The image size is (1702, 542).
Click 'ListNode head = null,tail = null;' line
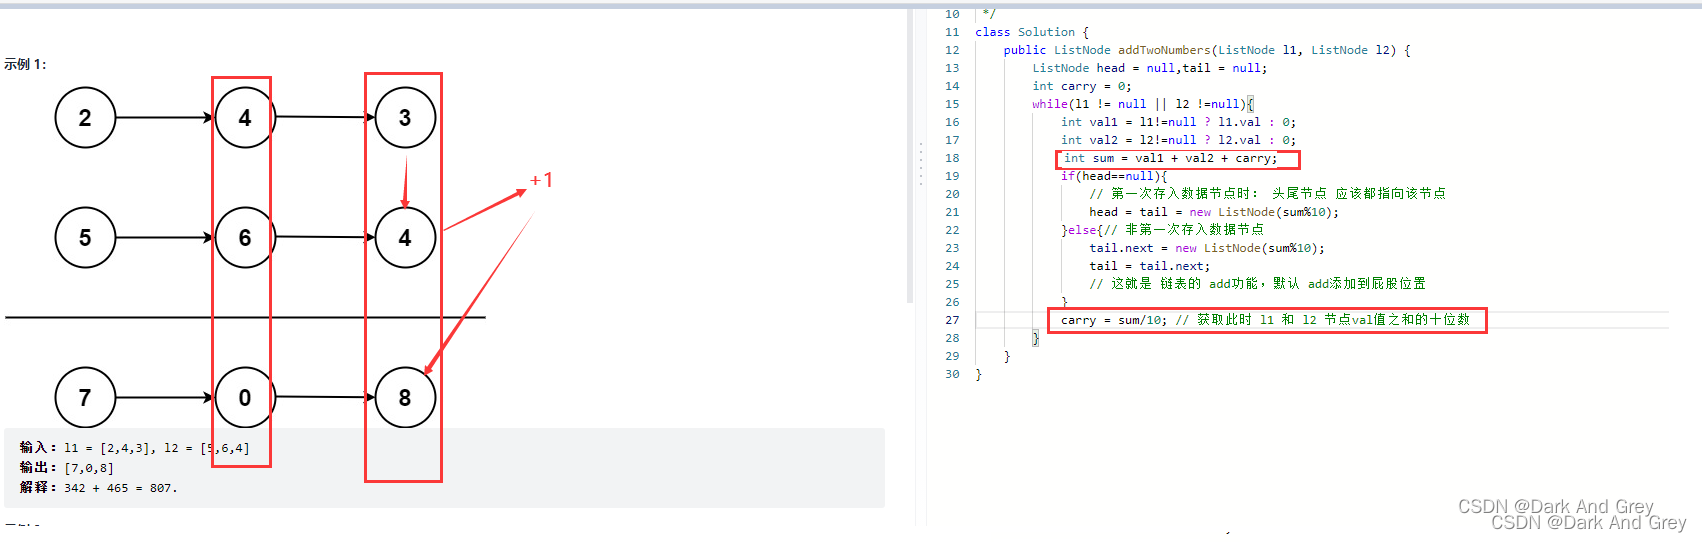[1150, 68]
